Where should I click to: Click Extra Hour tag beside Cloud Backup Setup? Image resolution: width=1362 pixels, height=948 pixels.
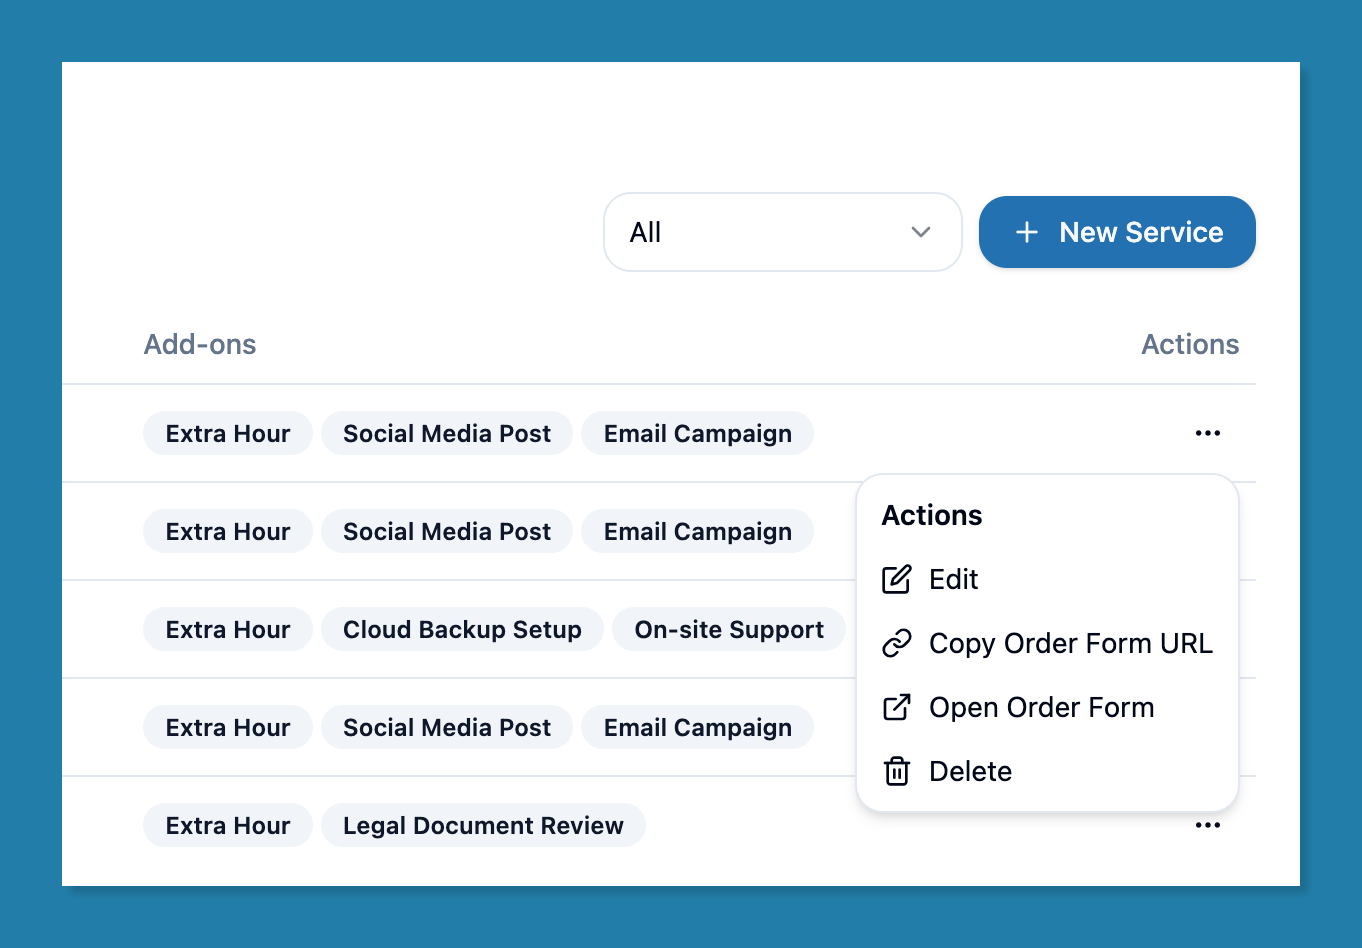228,629
